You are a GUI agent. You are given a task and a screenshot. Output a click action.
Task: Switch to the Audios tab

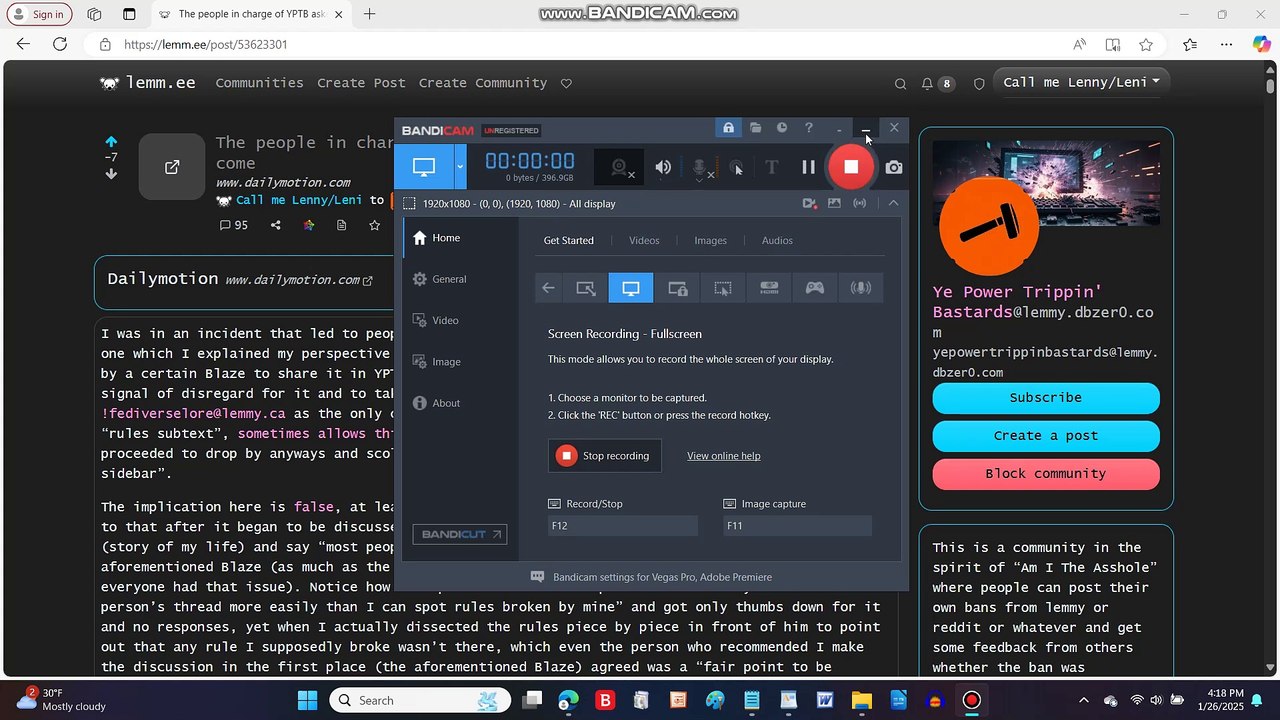777,240
